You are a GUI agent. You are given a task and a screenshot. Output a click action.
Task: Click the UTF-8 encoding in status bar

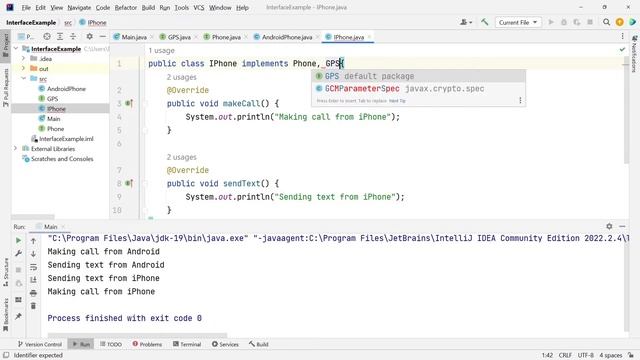pos(586,355)
